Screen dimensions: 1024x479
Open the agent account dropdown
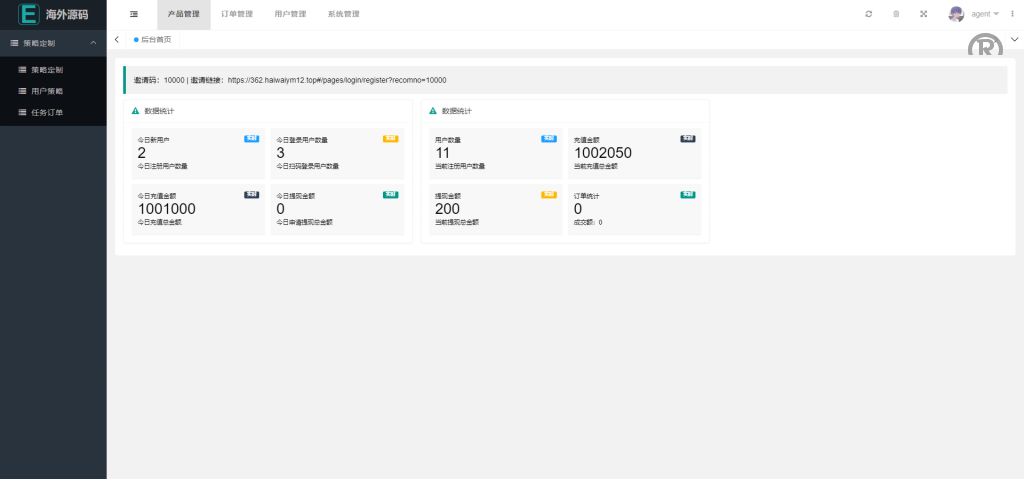[x=984, y=14]
